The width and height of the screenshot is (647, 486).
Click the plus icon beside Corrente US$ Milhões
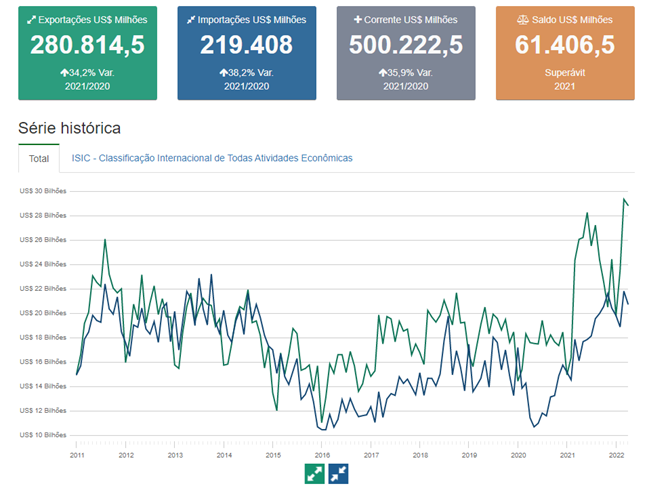point(358,20)
